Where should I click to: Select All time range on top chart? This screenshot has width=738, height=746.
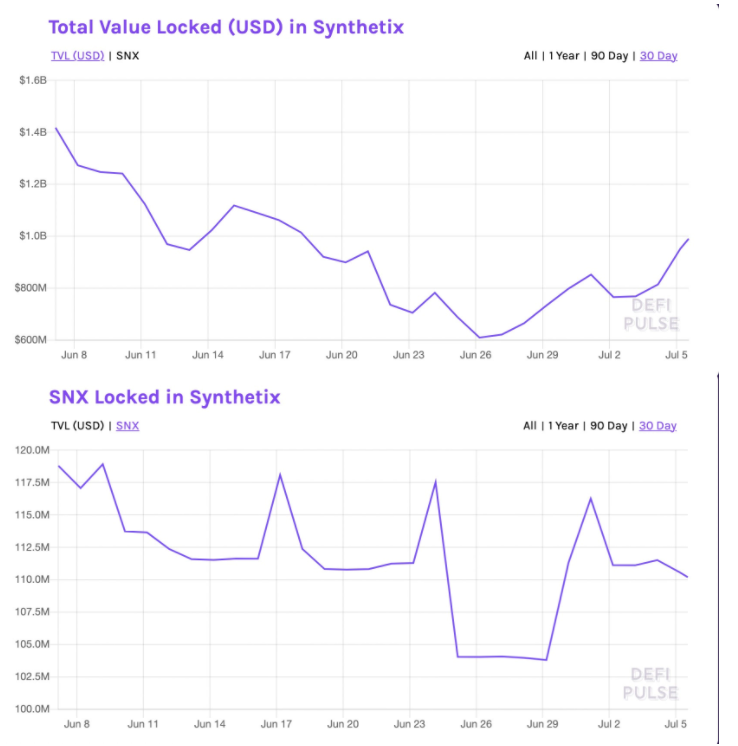coord(530,55)
